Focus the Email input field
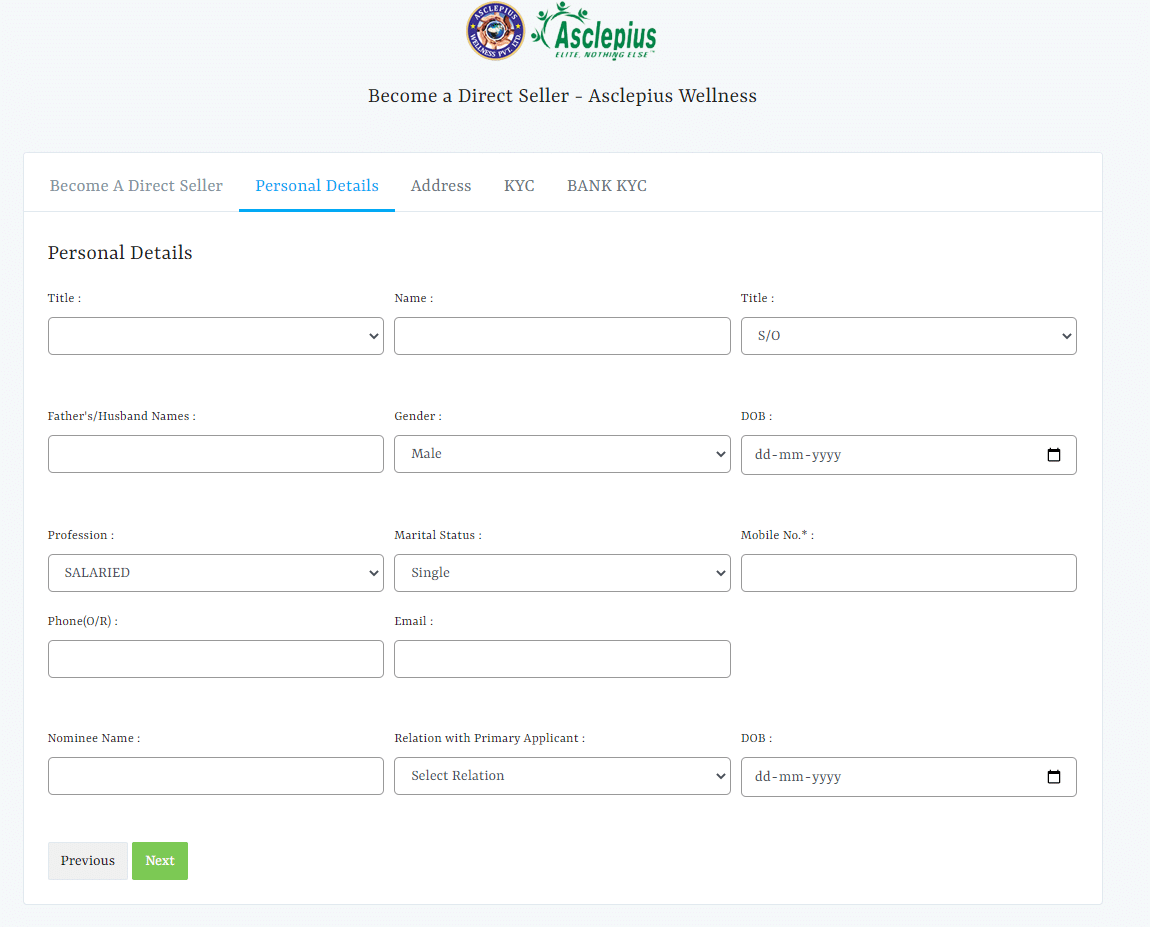This screenshot has height=927, width=1150. coord(562,659)
